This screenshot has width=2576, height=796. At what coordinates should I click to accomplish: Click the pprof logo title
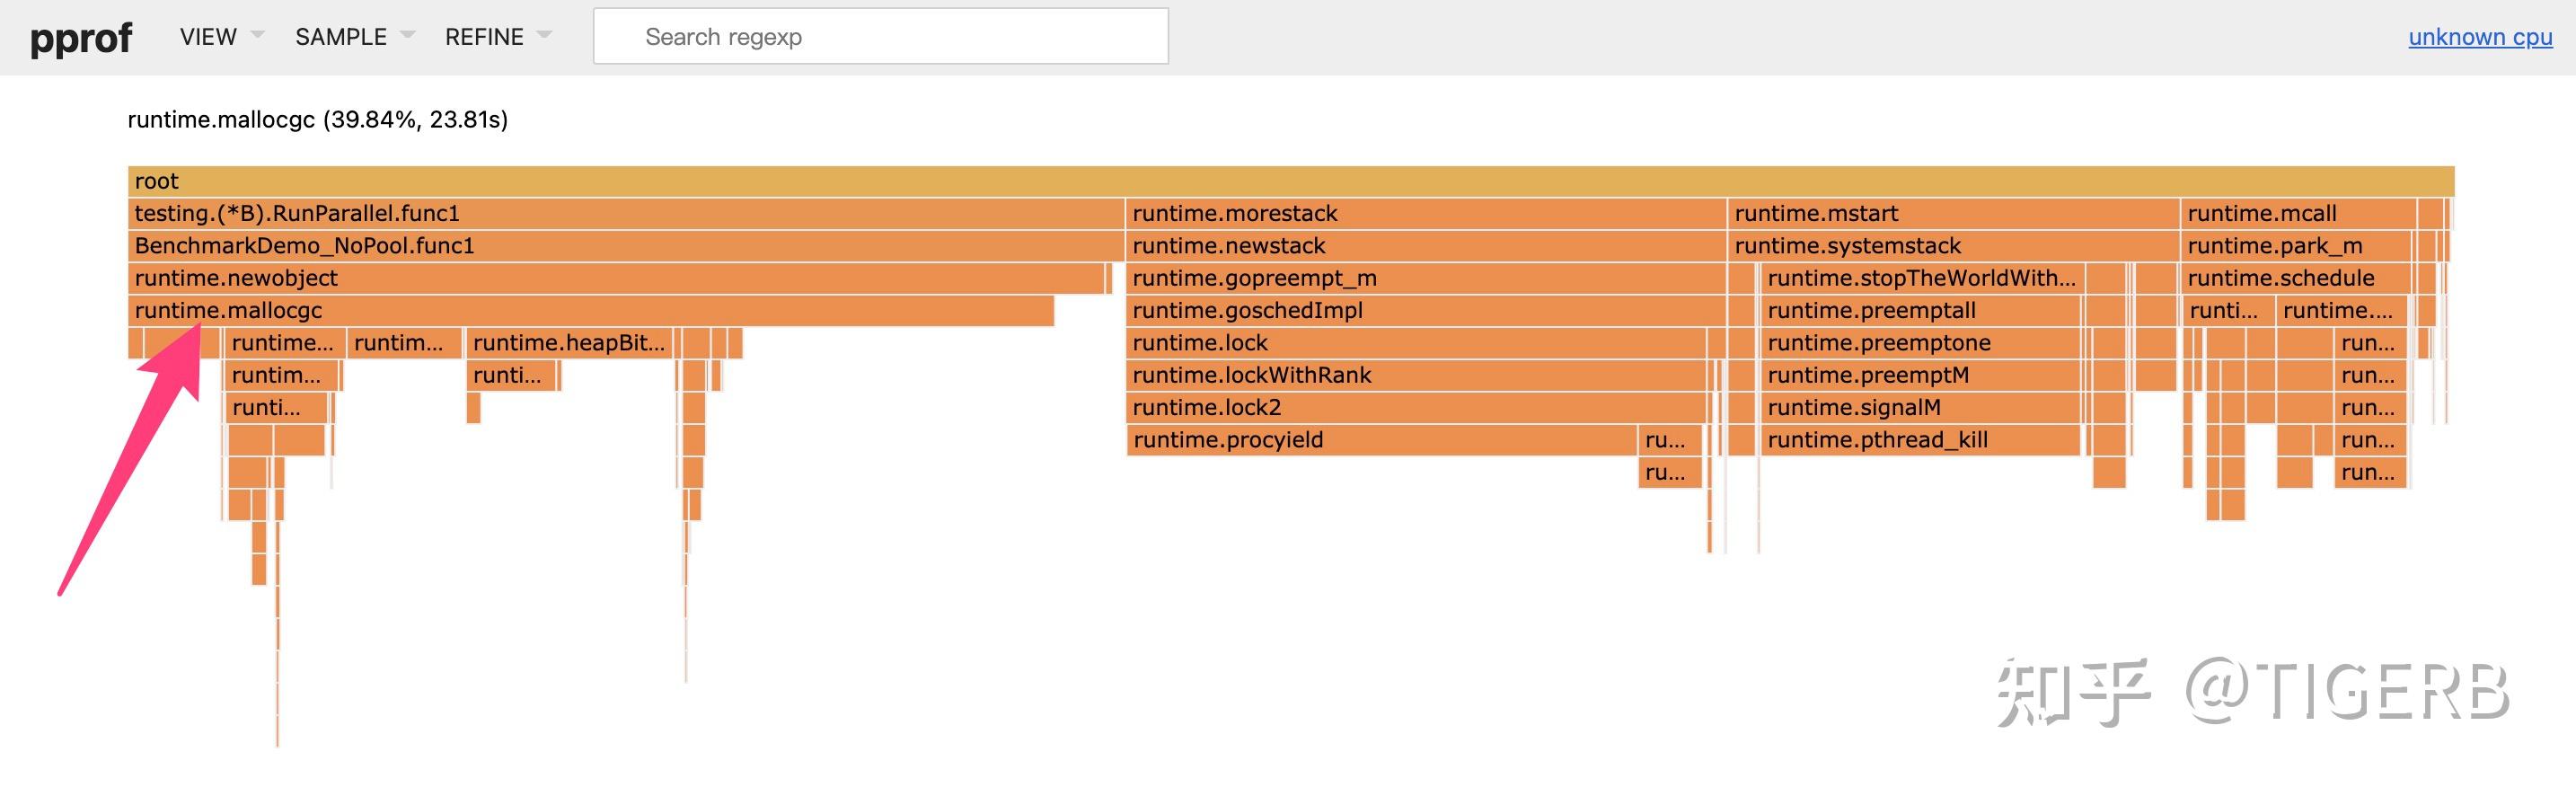click(81, 38)
